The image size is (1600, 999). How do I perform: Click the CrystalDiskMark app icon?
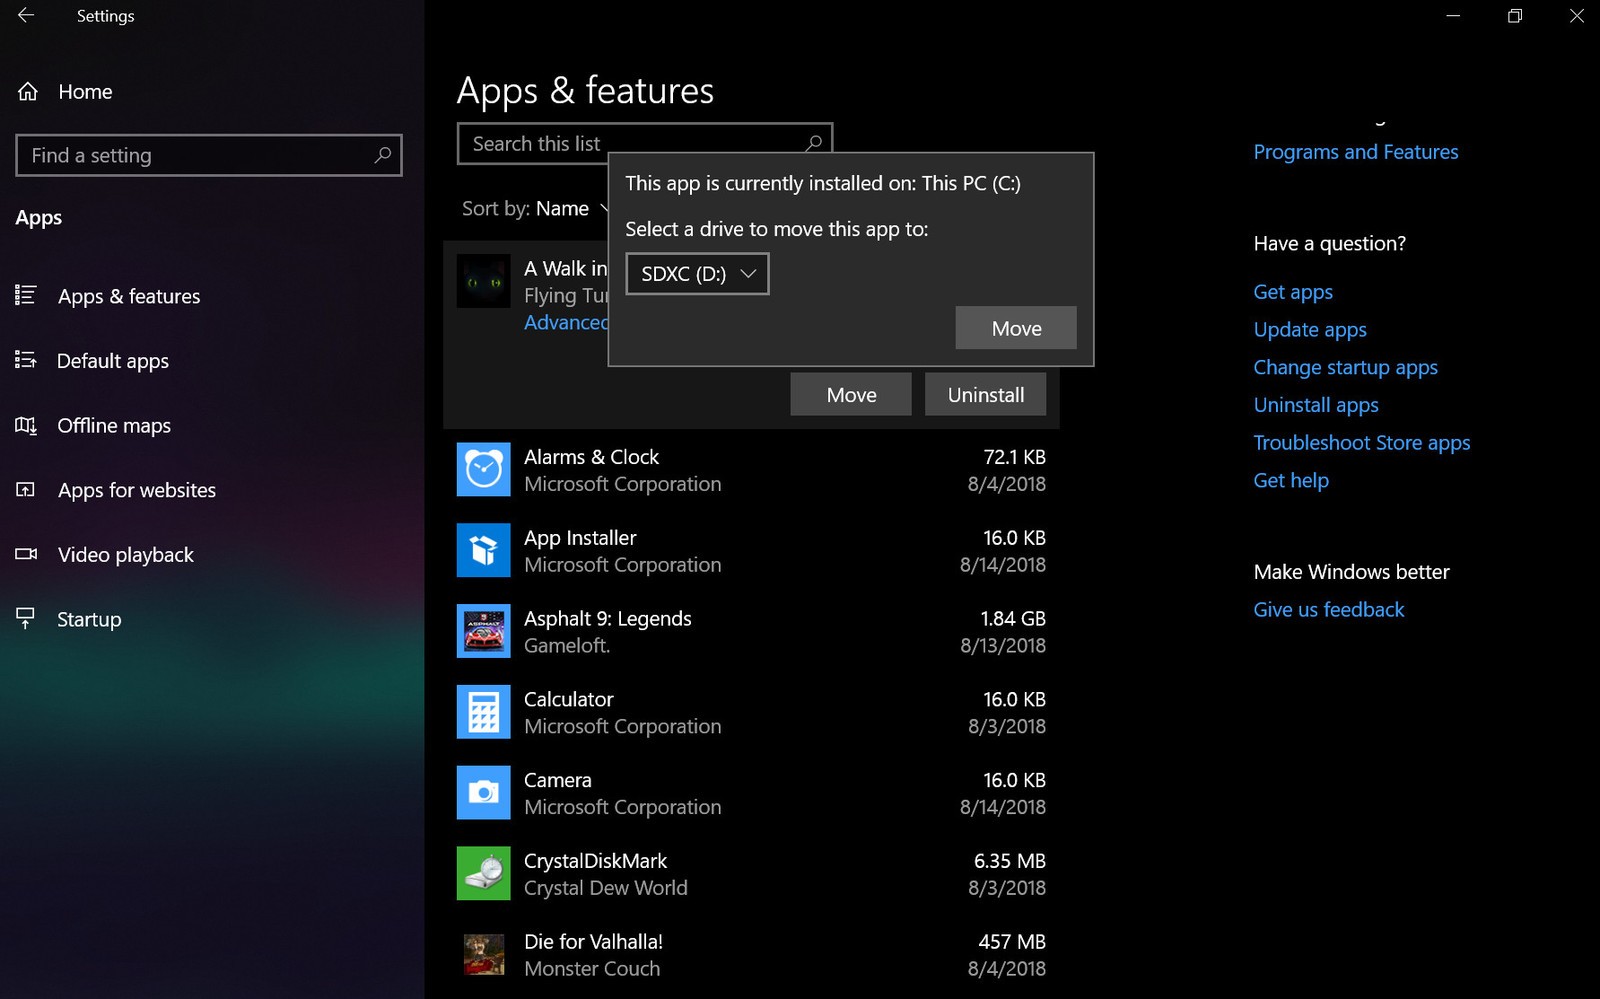[x=484, y=874]
